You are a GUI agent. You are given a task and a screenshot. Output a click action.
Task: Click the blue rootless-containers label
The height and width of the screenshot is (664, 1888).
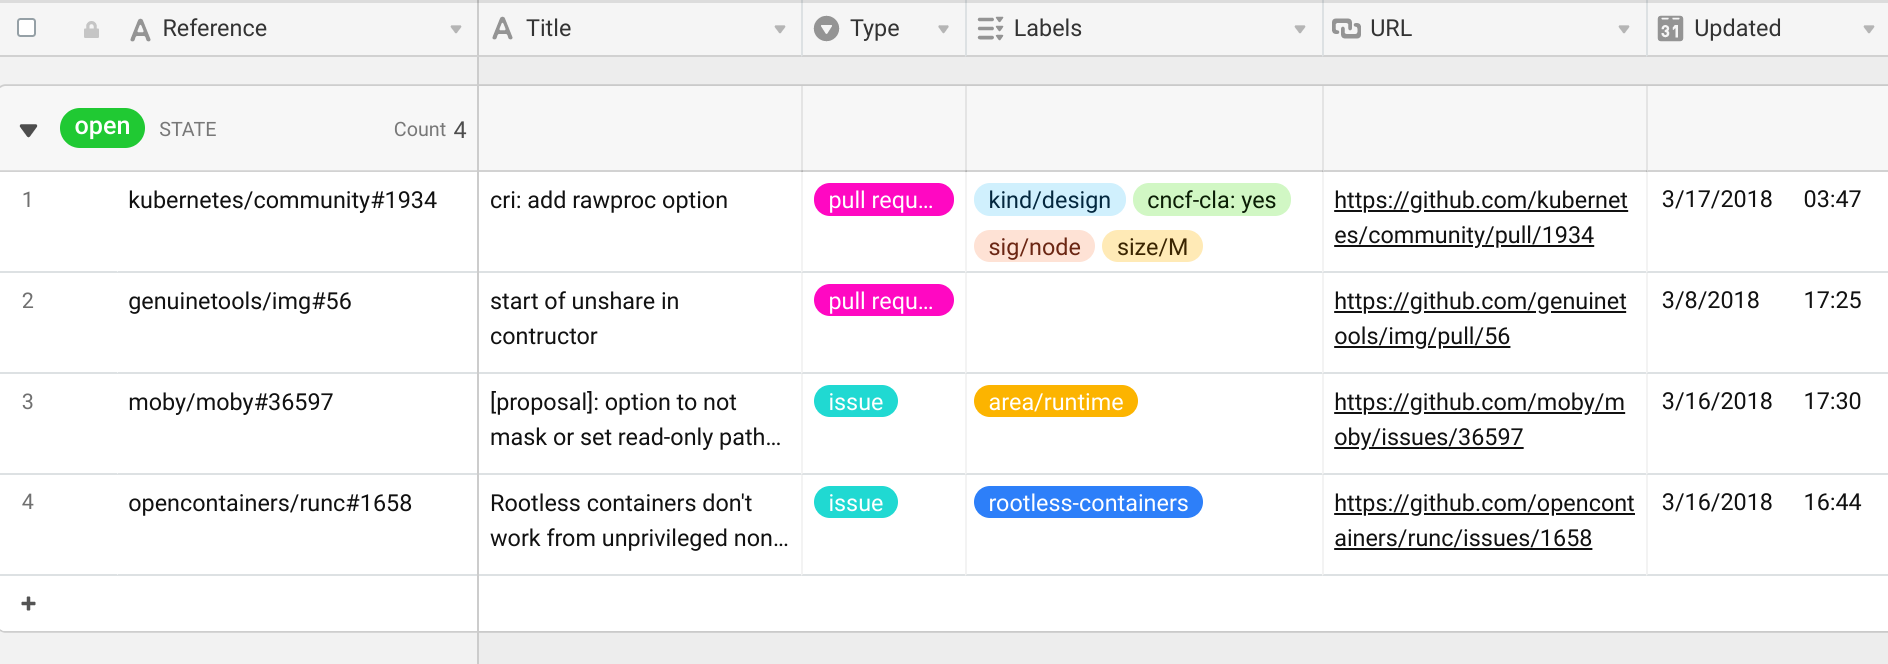pyautogui.click(x=1088, y=503)
